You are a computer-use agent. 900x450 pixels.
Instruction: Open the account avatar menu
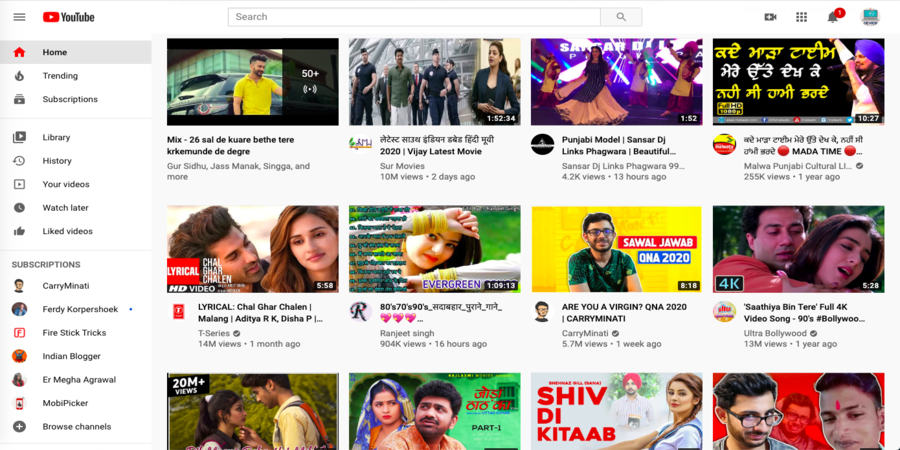tap(870, 17)
